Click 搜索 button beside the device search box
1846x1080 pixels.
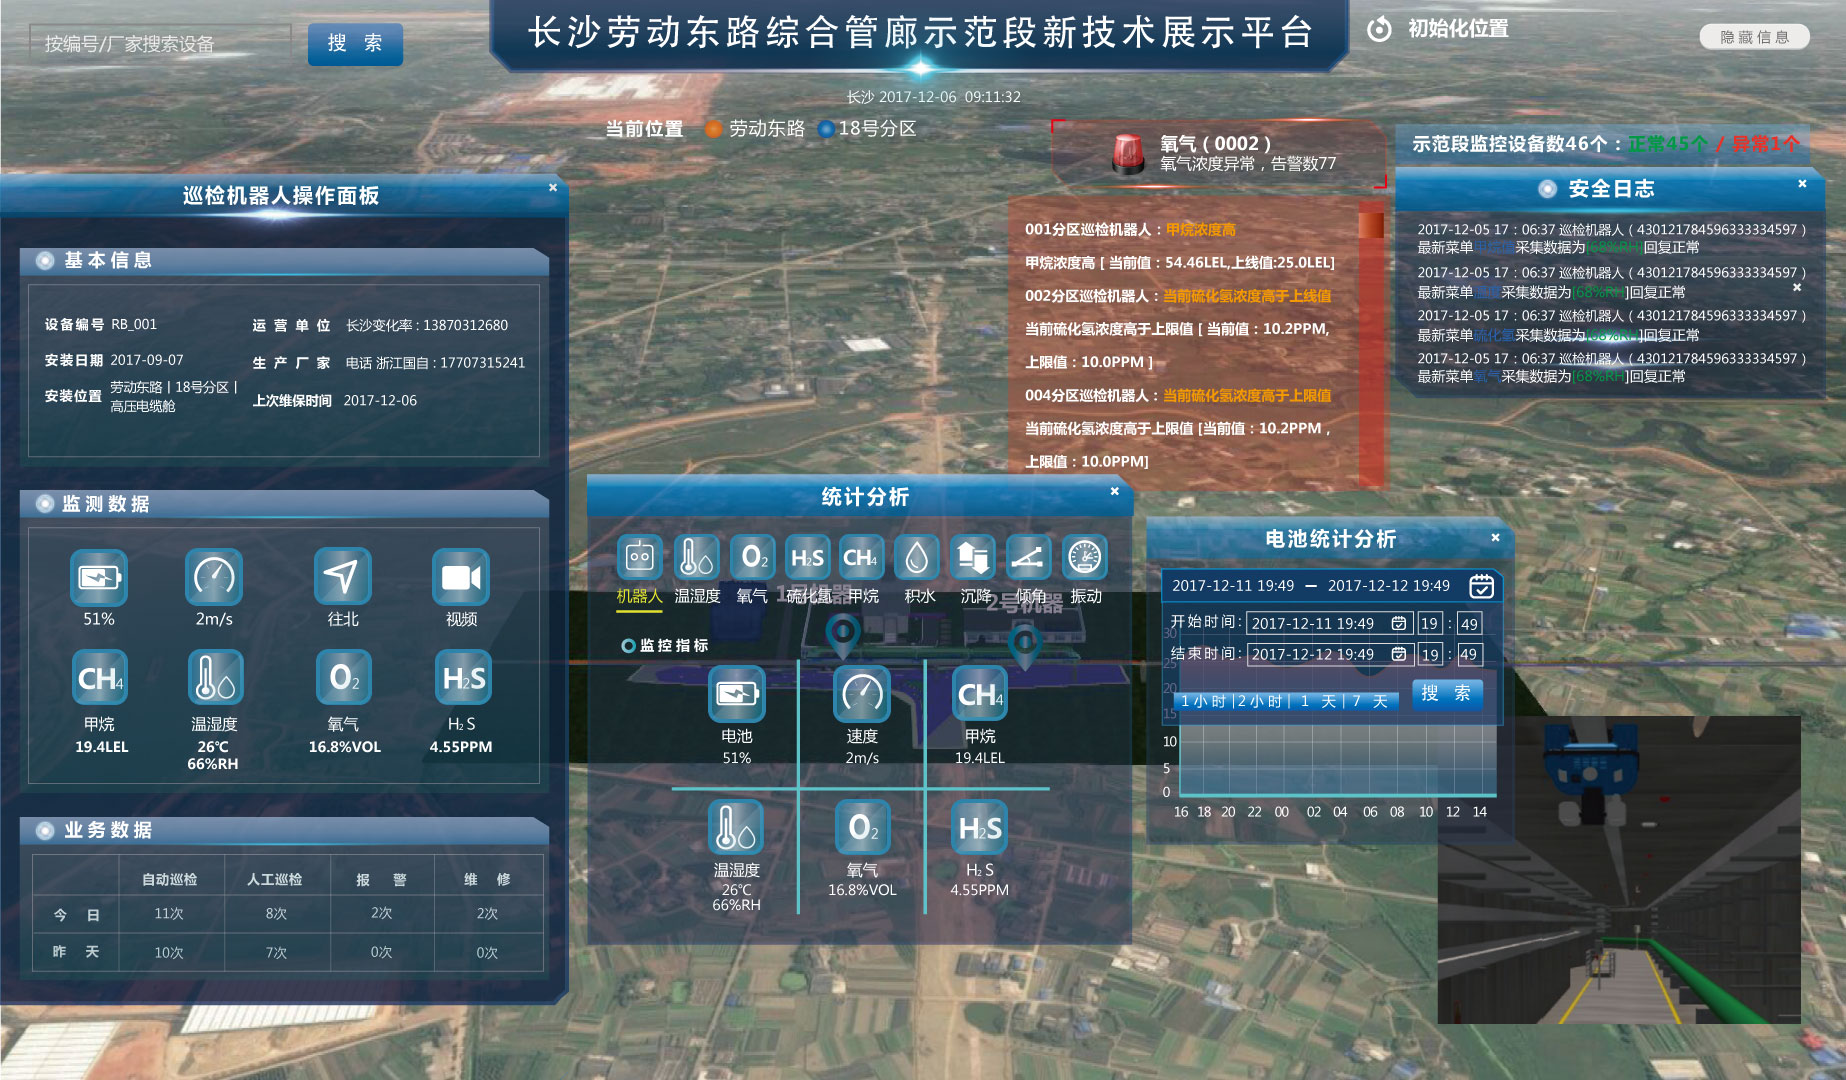[x=355, y=44]
